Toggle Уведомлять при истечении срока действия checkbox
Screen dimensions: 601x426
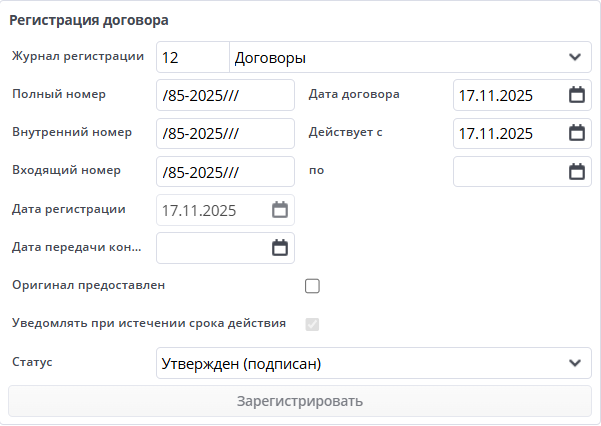coord(312,324)
